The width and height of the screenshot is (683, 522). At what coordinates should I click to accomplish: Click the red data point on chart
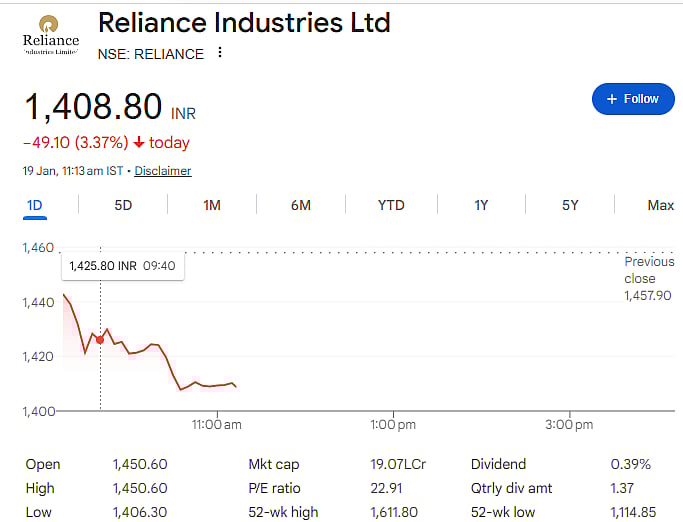pos(100,340)
